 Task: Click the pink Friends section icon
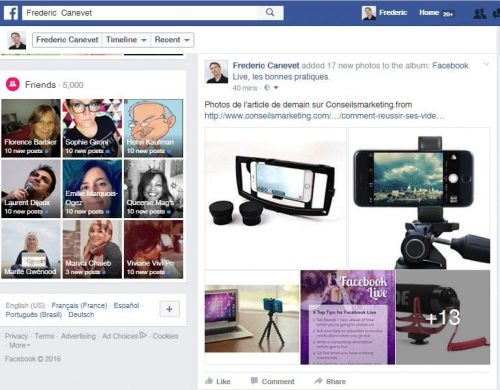coord(13,84)
